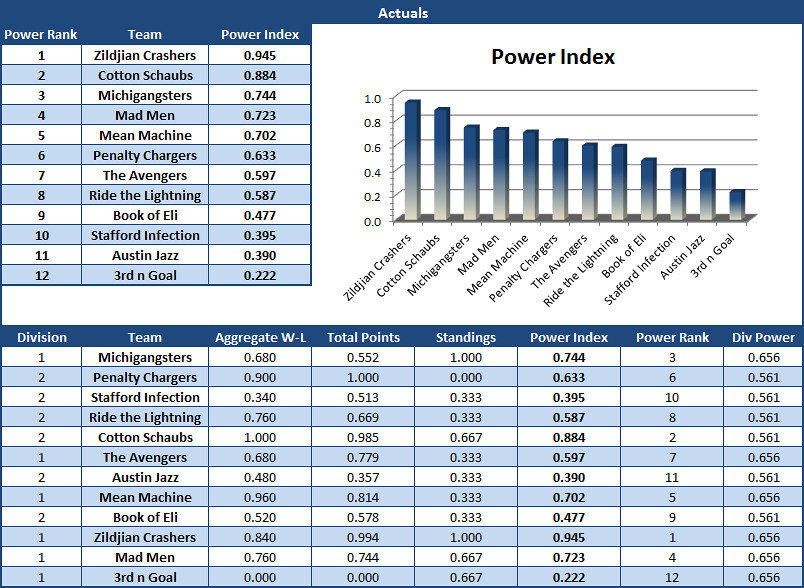Select the 'Power Index' chart title
804x588 pixels.
553,57
